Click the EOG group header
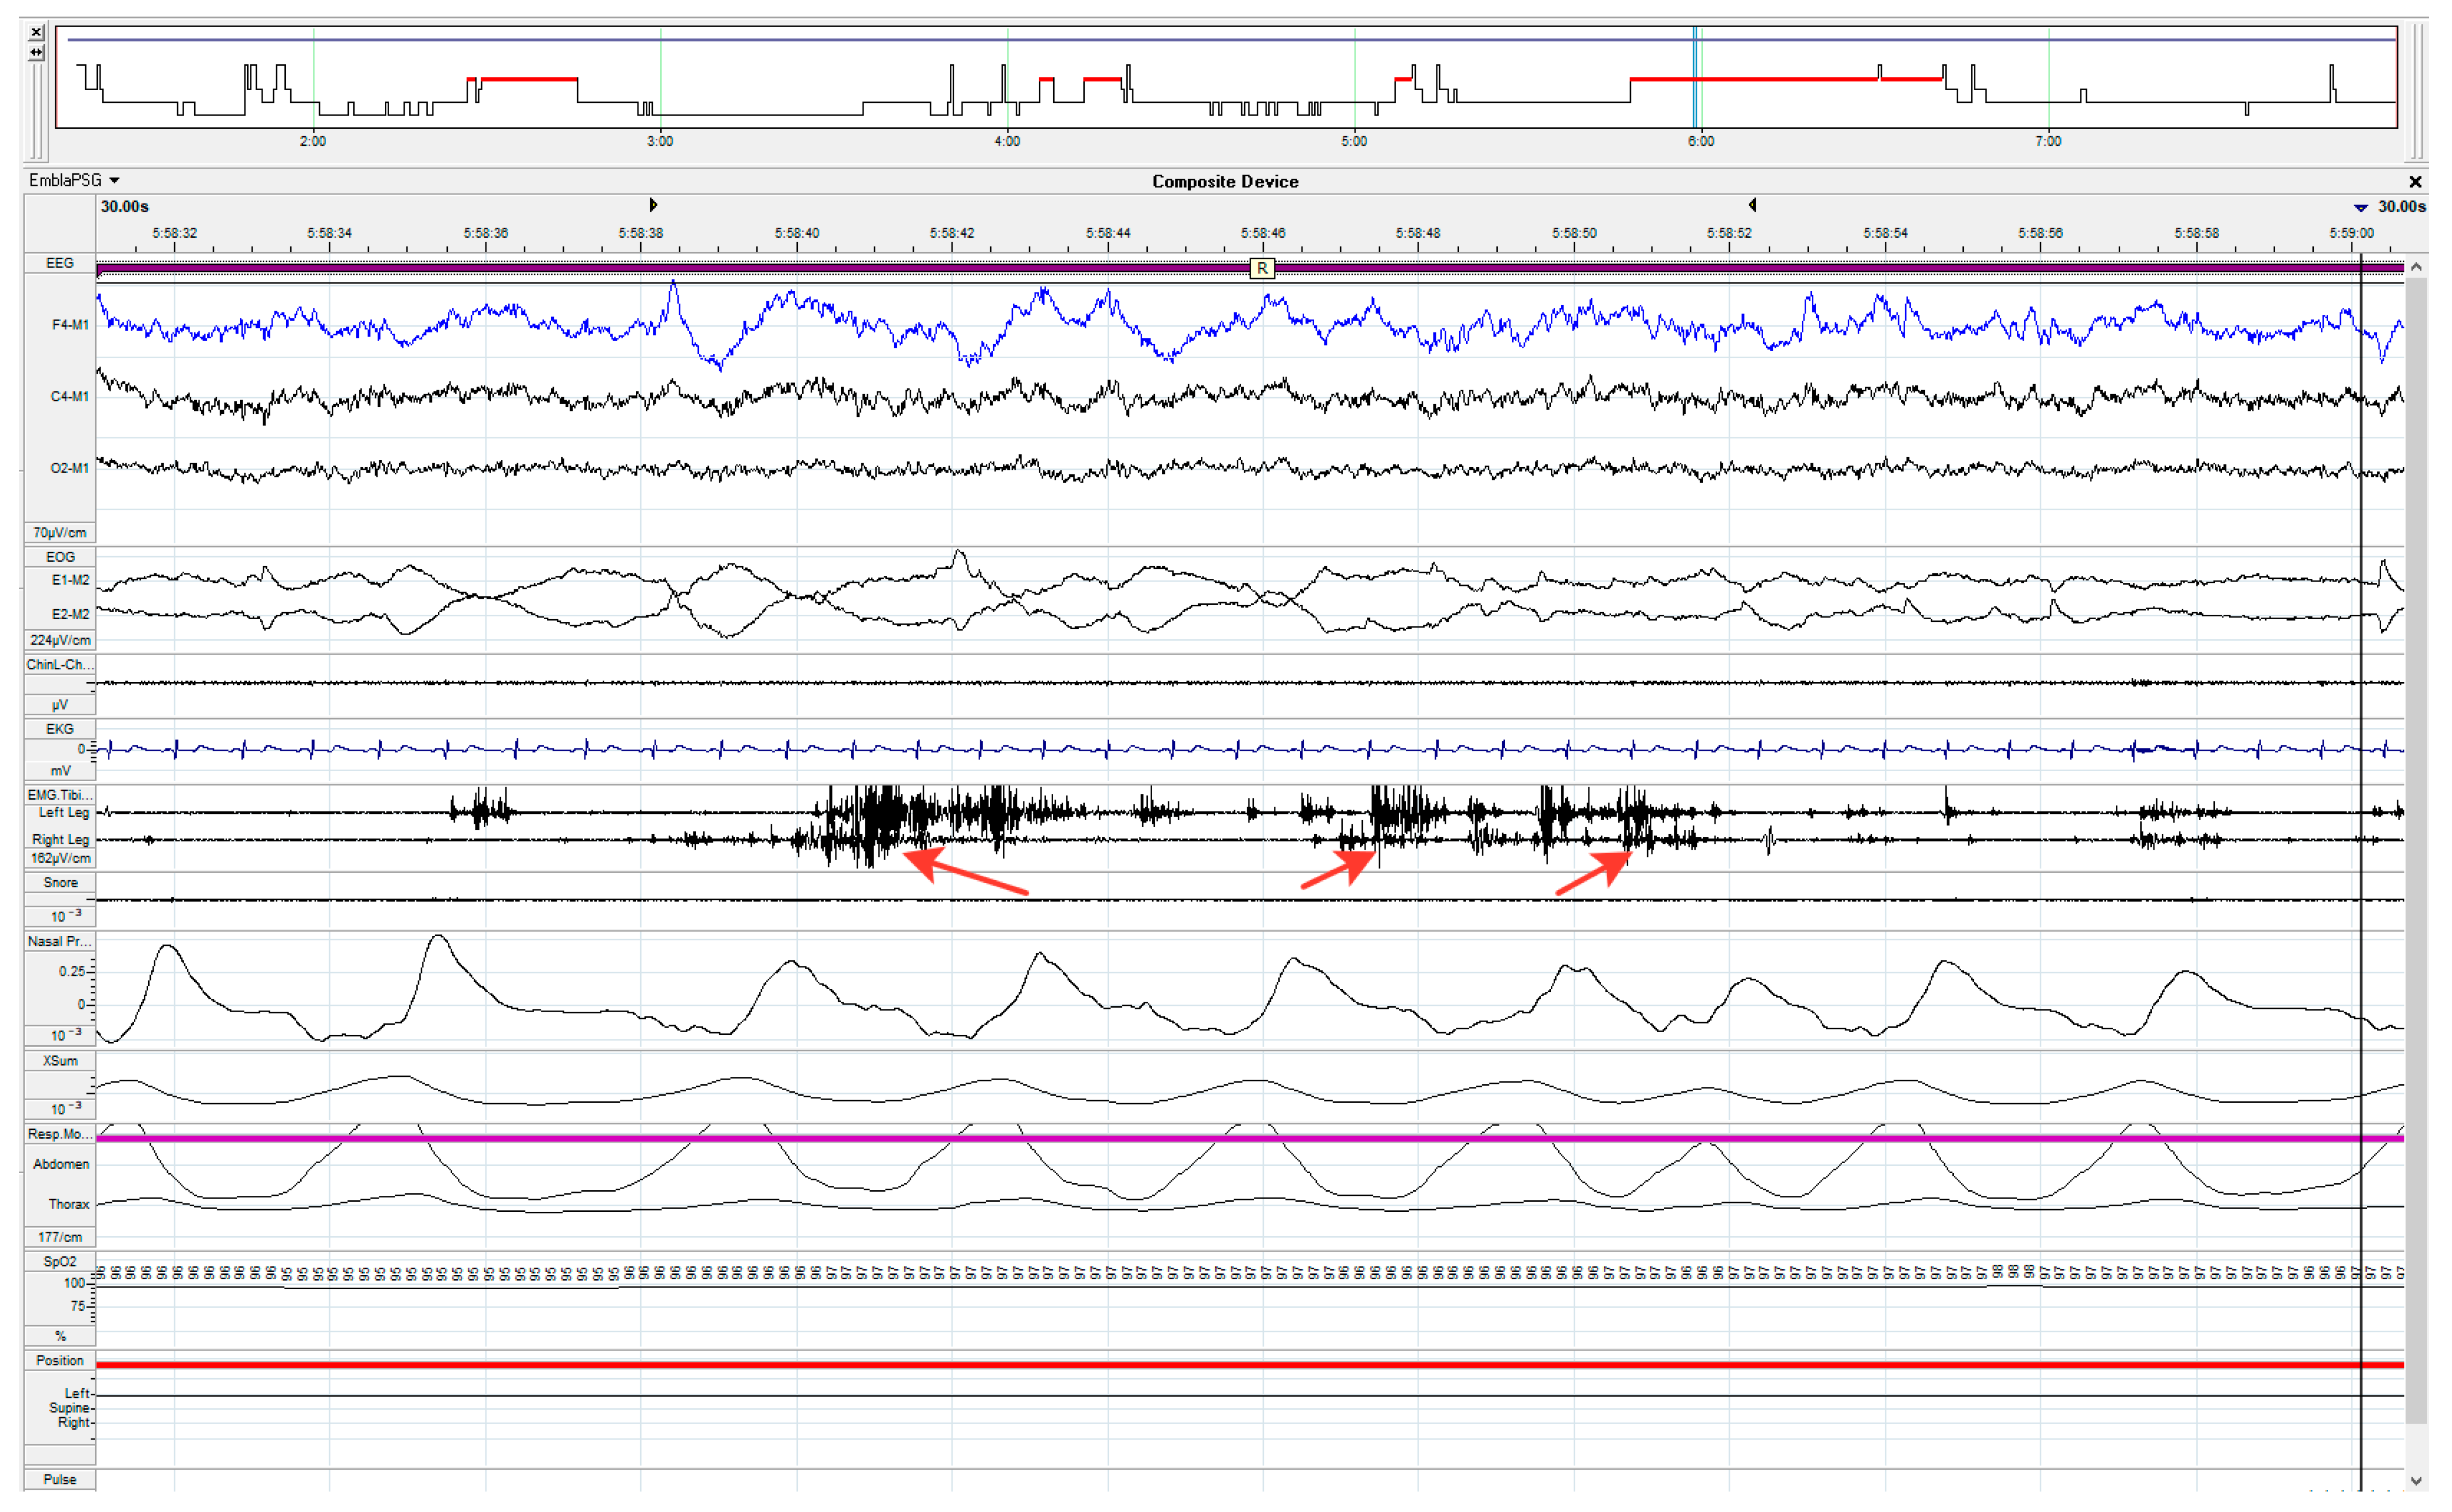The height and width of the screenshot is (1512, 2452). tap(60, 557)
